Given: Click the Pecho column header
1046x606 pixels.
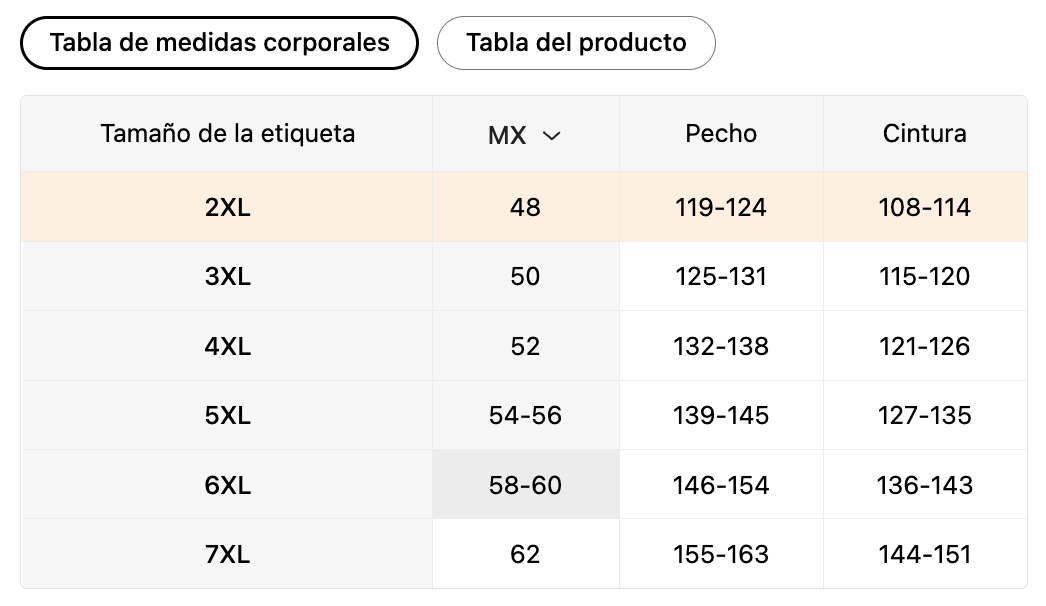Looking at the screenshot, I should (x=721, y=133).
